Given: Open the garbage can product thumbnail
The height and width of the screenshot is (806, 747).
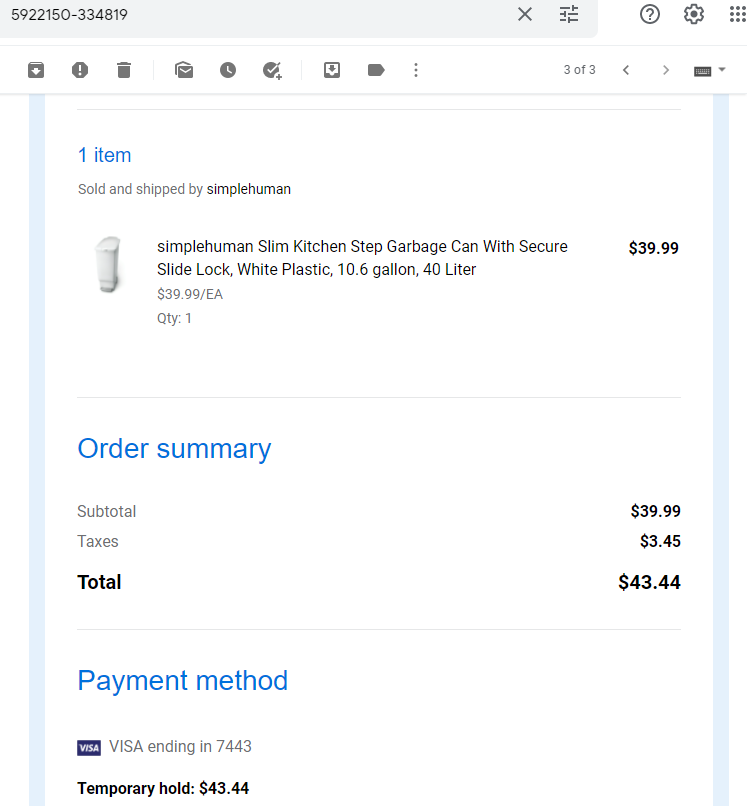Looking at the screenshot, I should coord(109,265).
